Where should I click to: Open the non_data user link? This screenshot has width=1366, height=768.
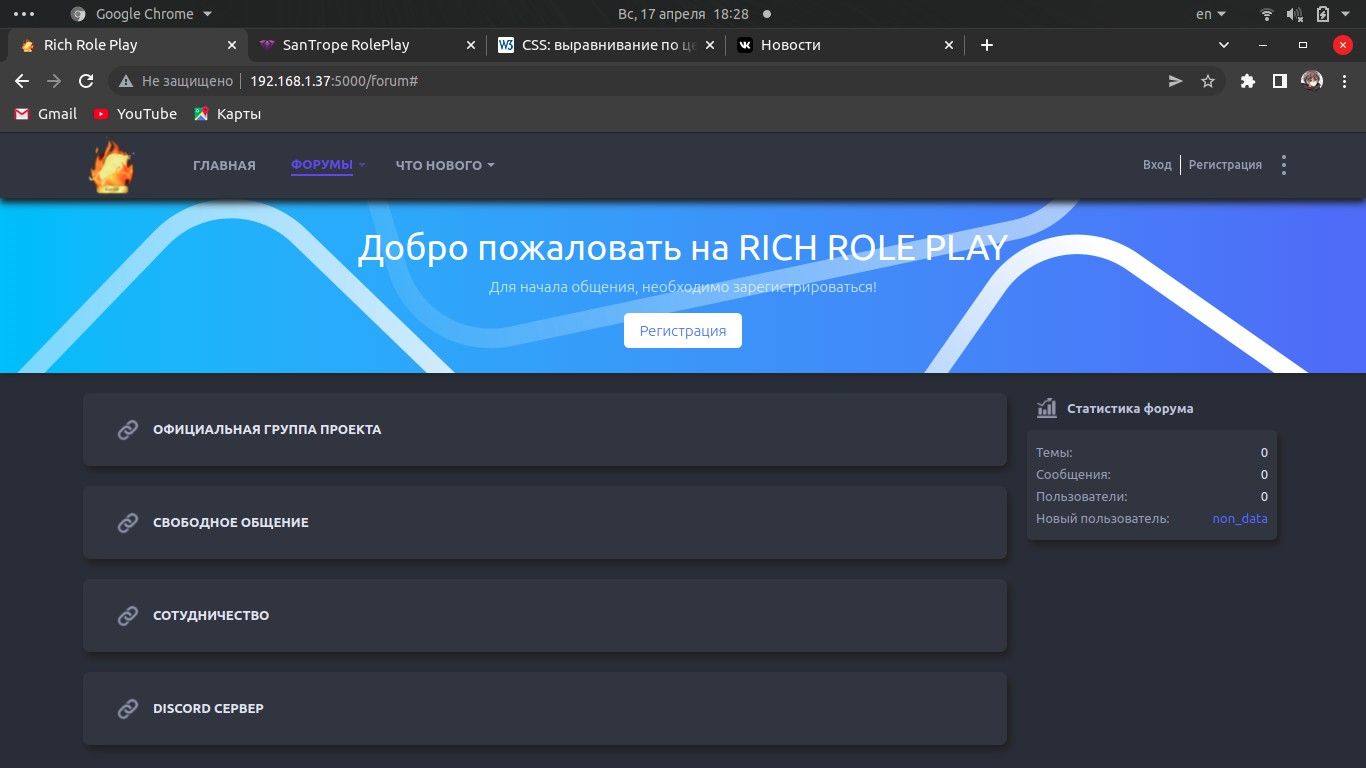tap(1240, 519)
